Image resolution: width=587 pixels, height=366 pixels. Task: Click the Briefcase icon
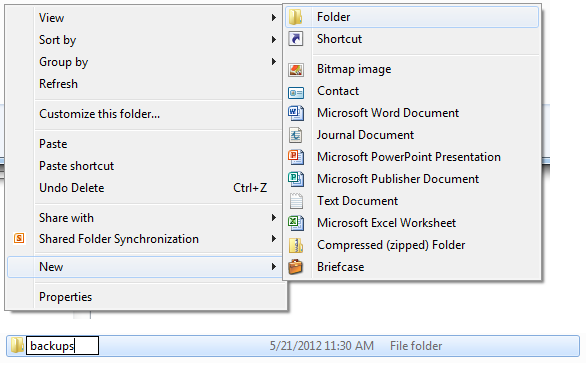click(295, 267)
